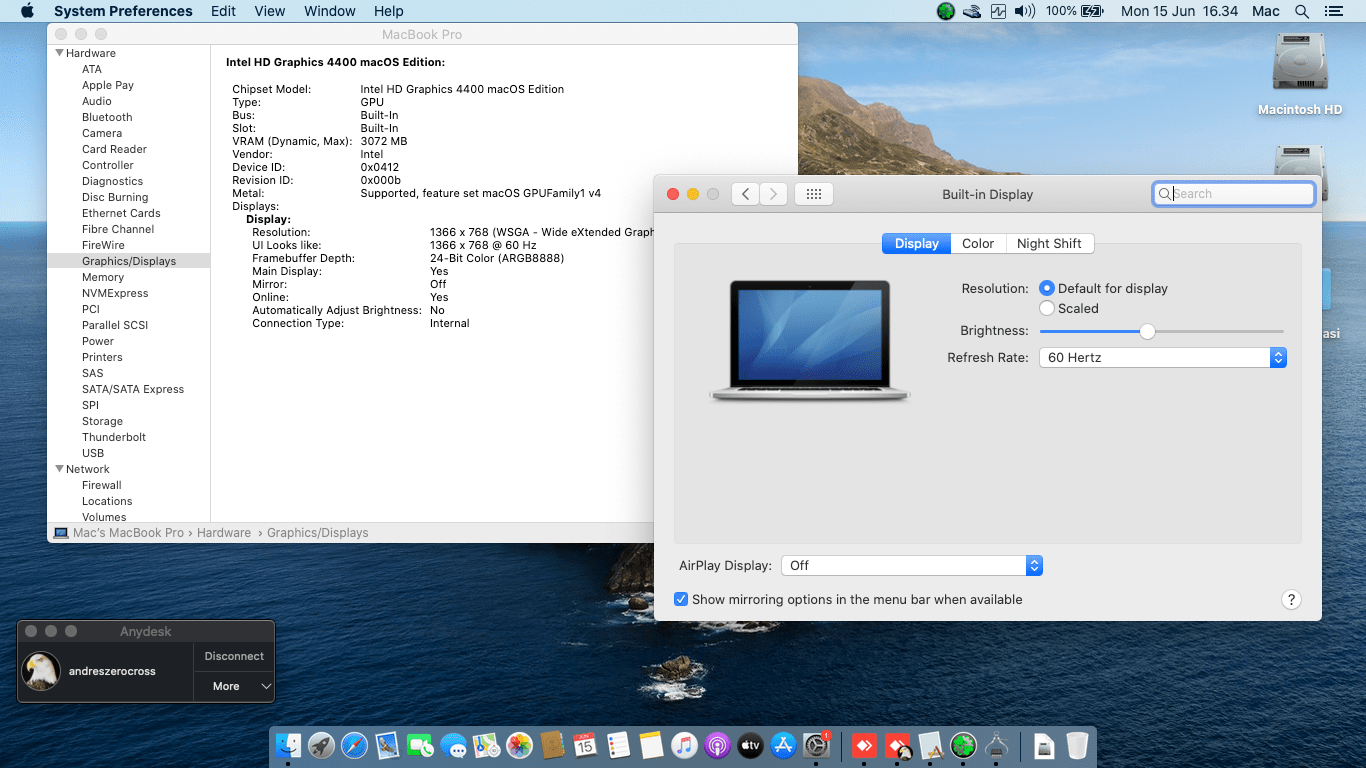Screen dimensions: 1366x768
Task: Select Apple Pay in hardware sidebar
Action: [108, 85]
